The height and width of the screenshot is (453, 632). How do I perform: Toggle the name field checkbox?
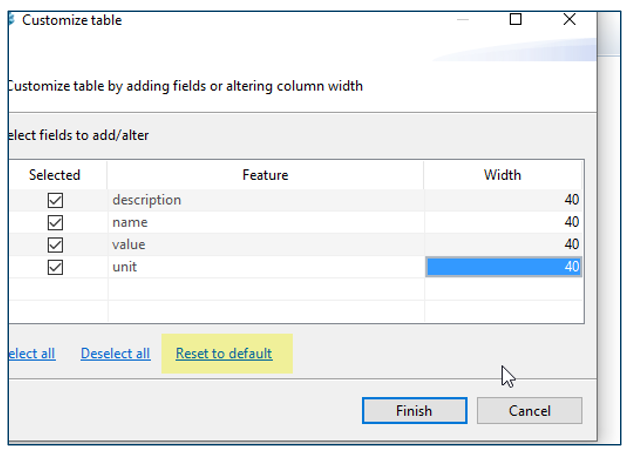coord(55,222)
